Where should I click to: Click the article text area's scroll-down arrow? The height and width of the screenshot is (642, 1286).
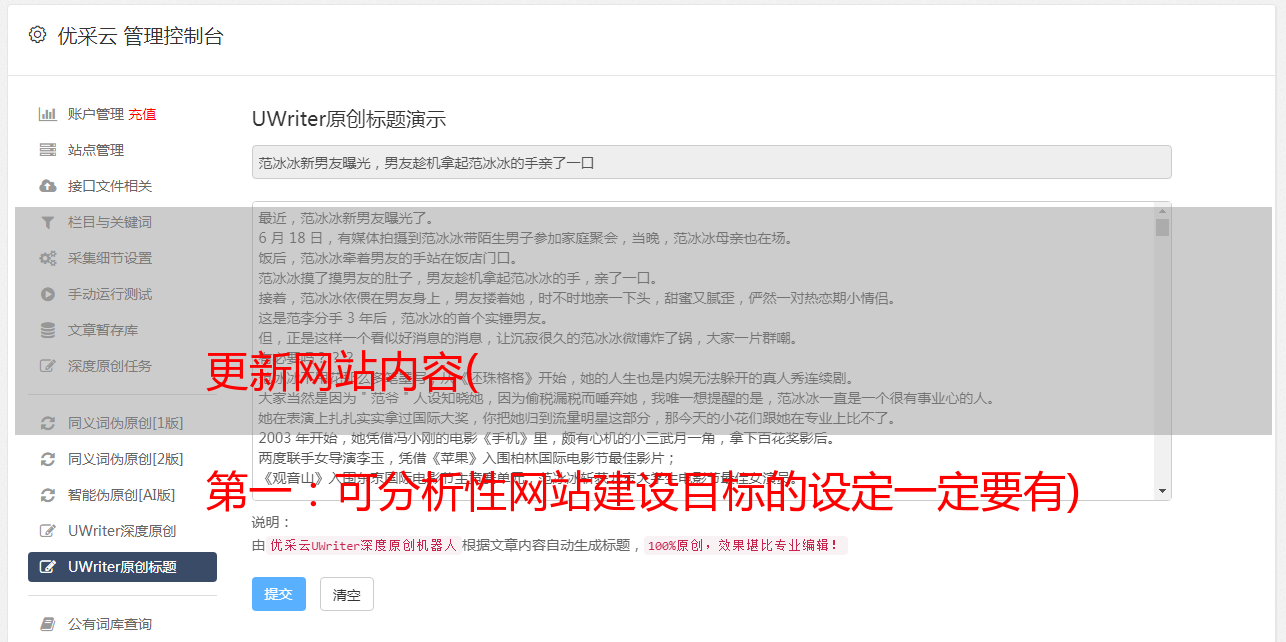pyautogui.click(x=1162, y=491)
